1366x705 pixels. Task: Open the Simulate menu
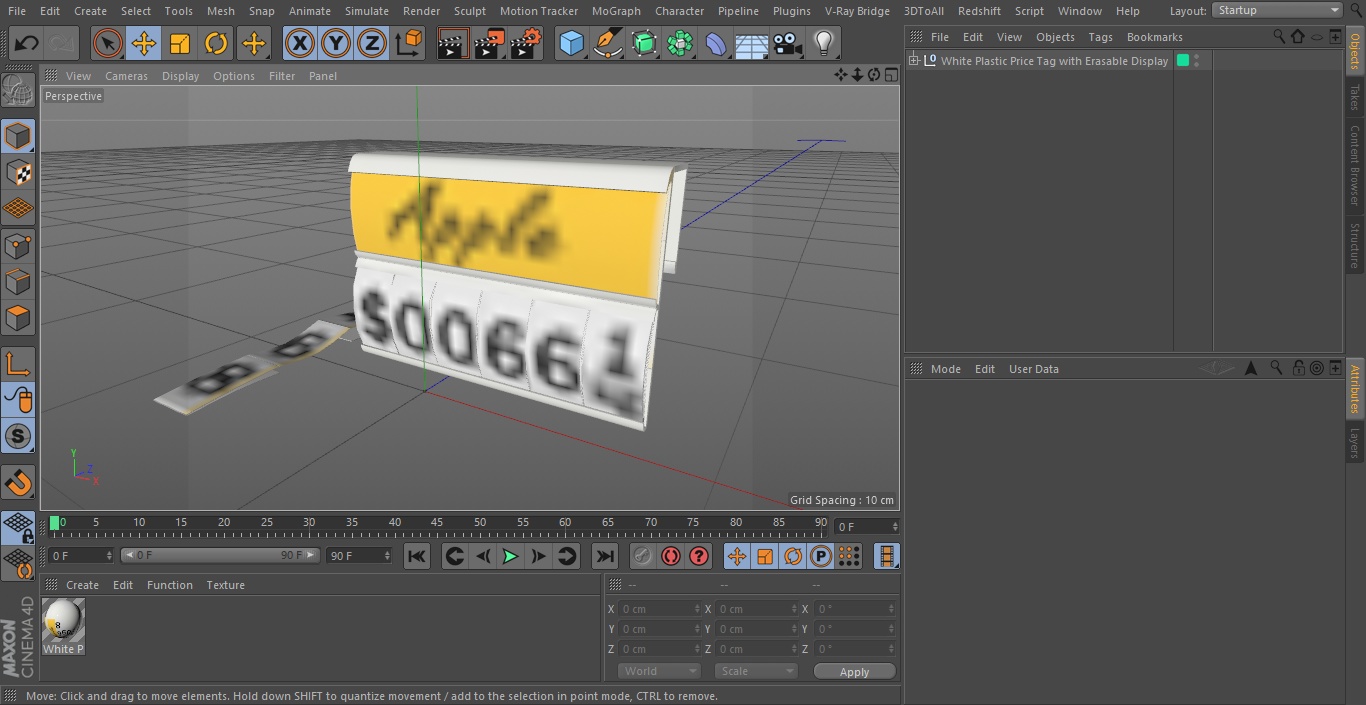(x=367, y=11)
